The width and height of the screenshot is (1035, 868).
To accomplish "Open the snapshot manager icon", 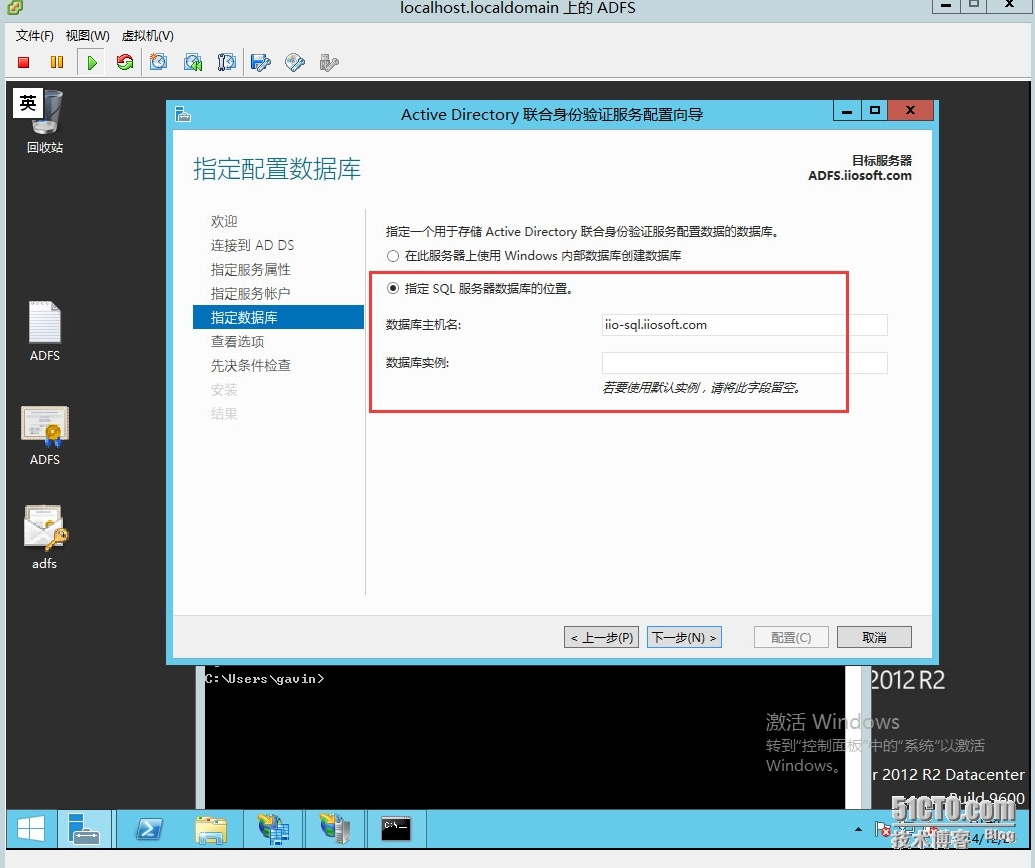I will [x=226, y=63].
